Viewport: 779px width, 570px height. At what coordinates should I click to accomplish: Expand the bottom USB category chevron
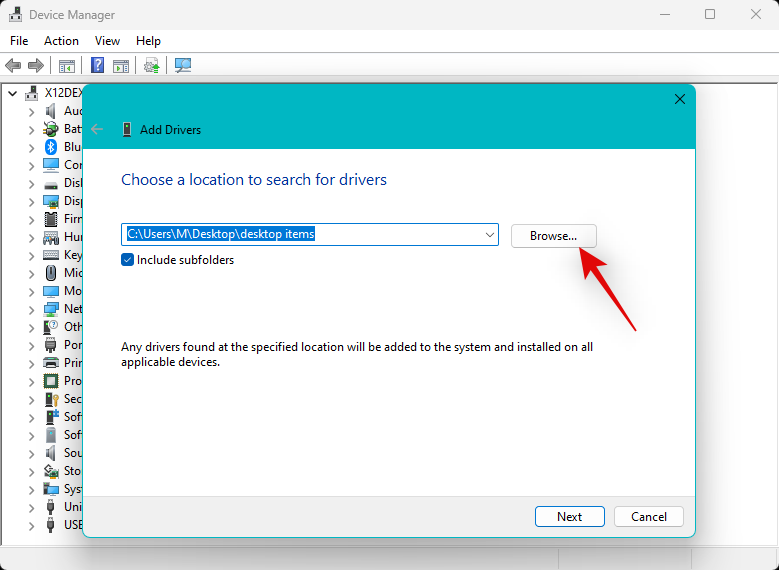tap(31, 525)
